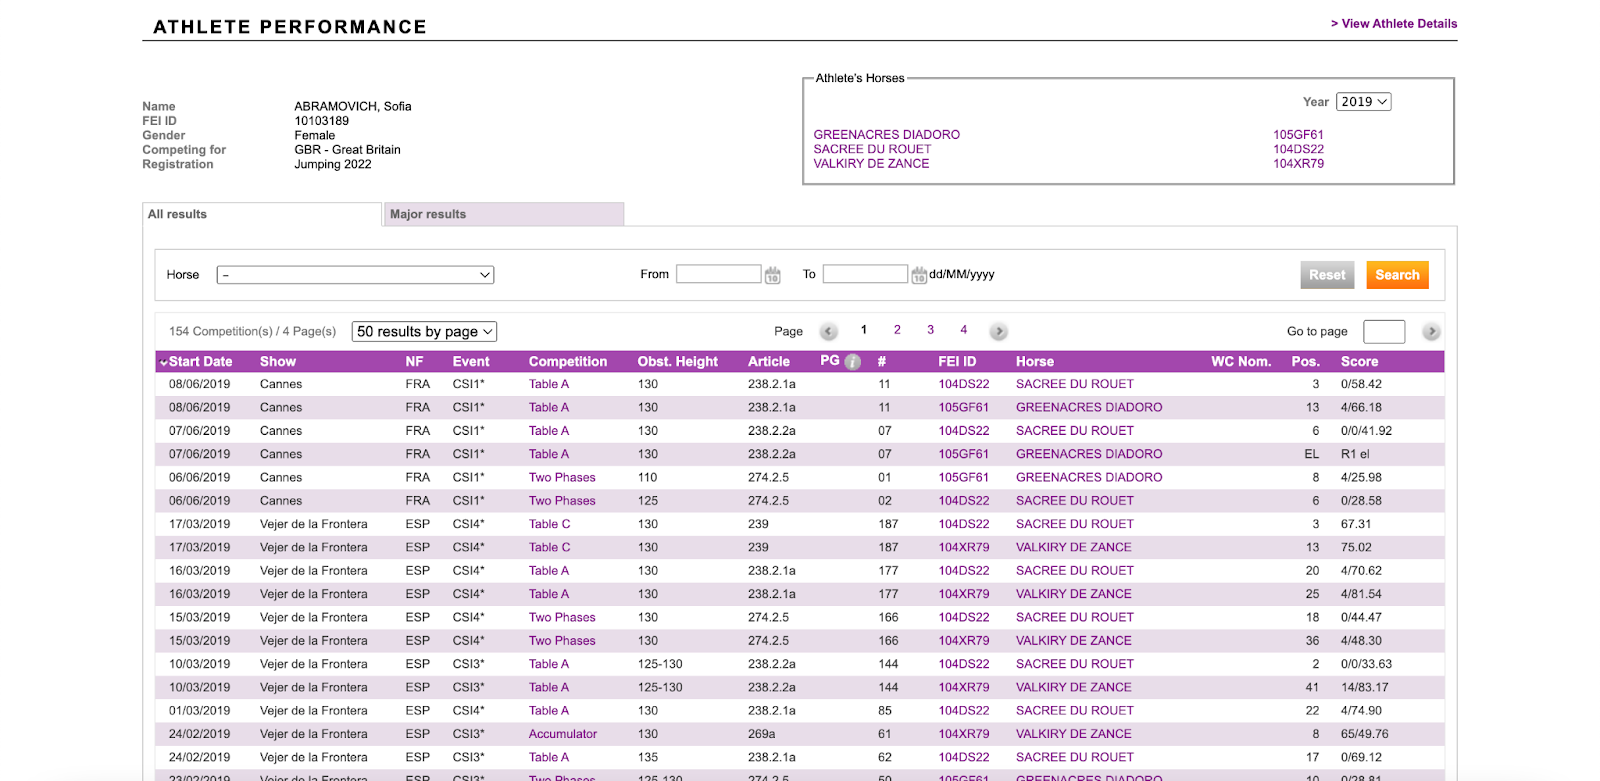Go to results page 4

964,330
